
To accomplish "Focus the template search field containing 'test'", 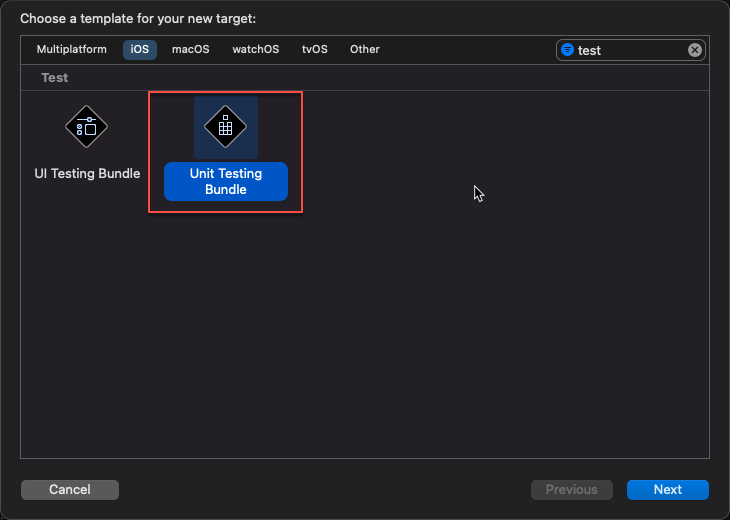I will pyautogui.click(x=631, y=50).
